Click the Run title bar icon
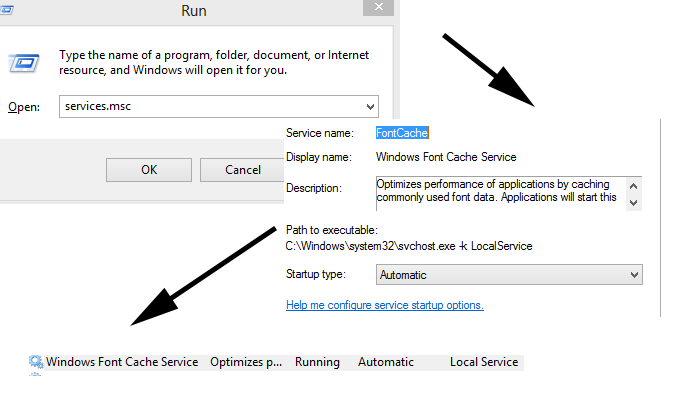This screenshot has width=690, height=400. pos(6,10)
